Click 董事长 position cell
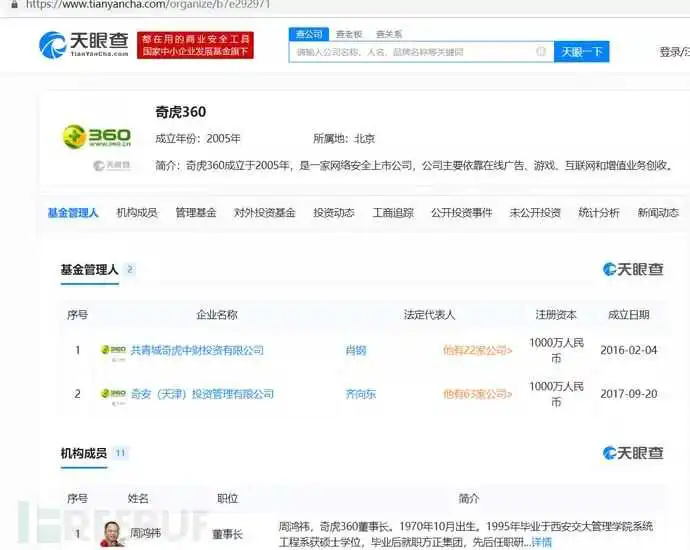Image resolution: width=690 pixels, height=550 pixels. pyautogui.click(x=228, y=534)
